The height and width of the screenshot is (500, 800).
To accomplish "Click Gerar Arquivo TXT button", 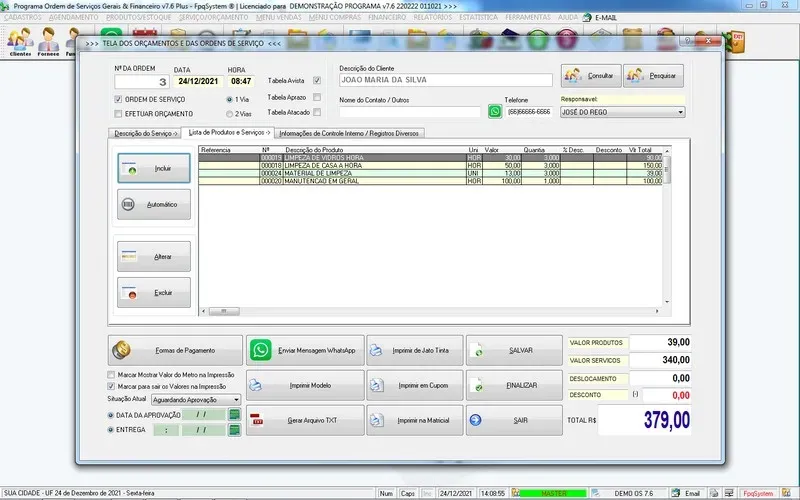I will [x=303, y=420].
